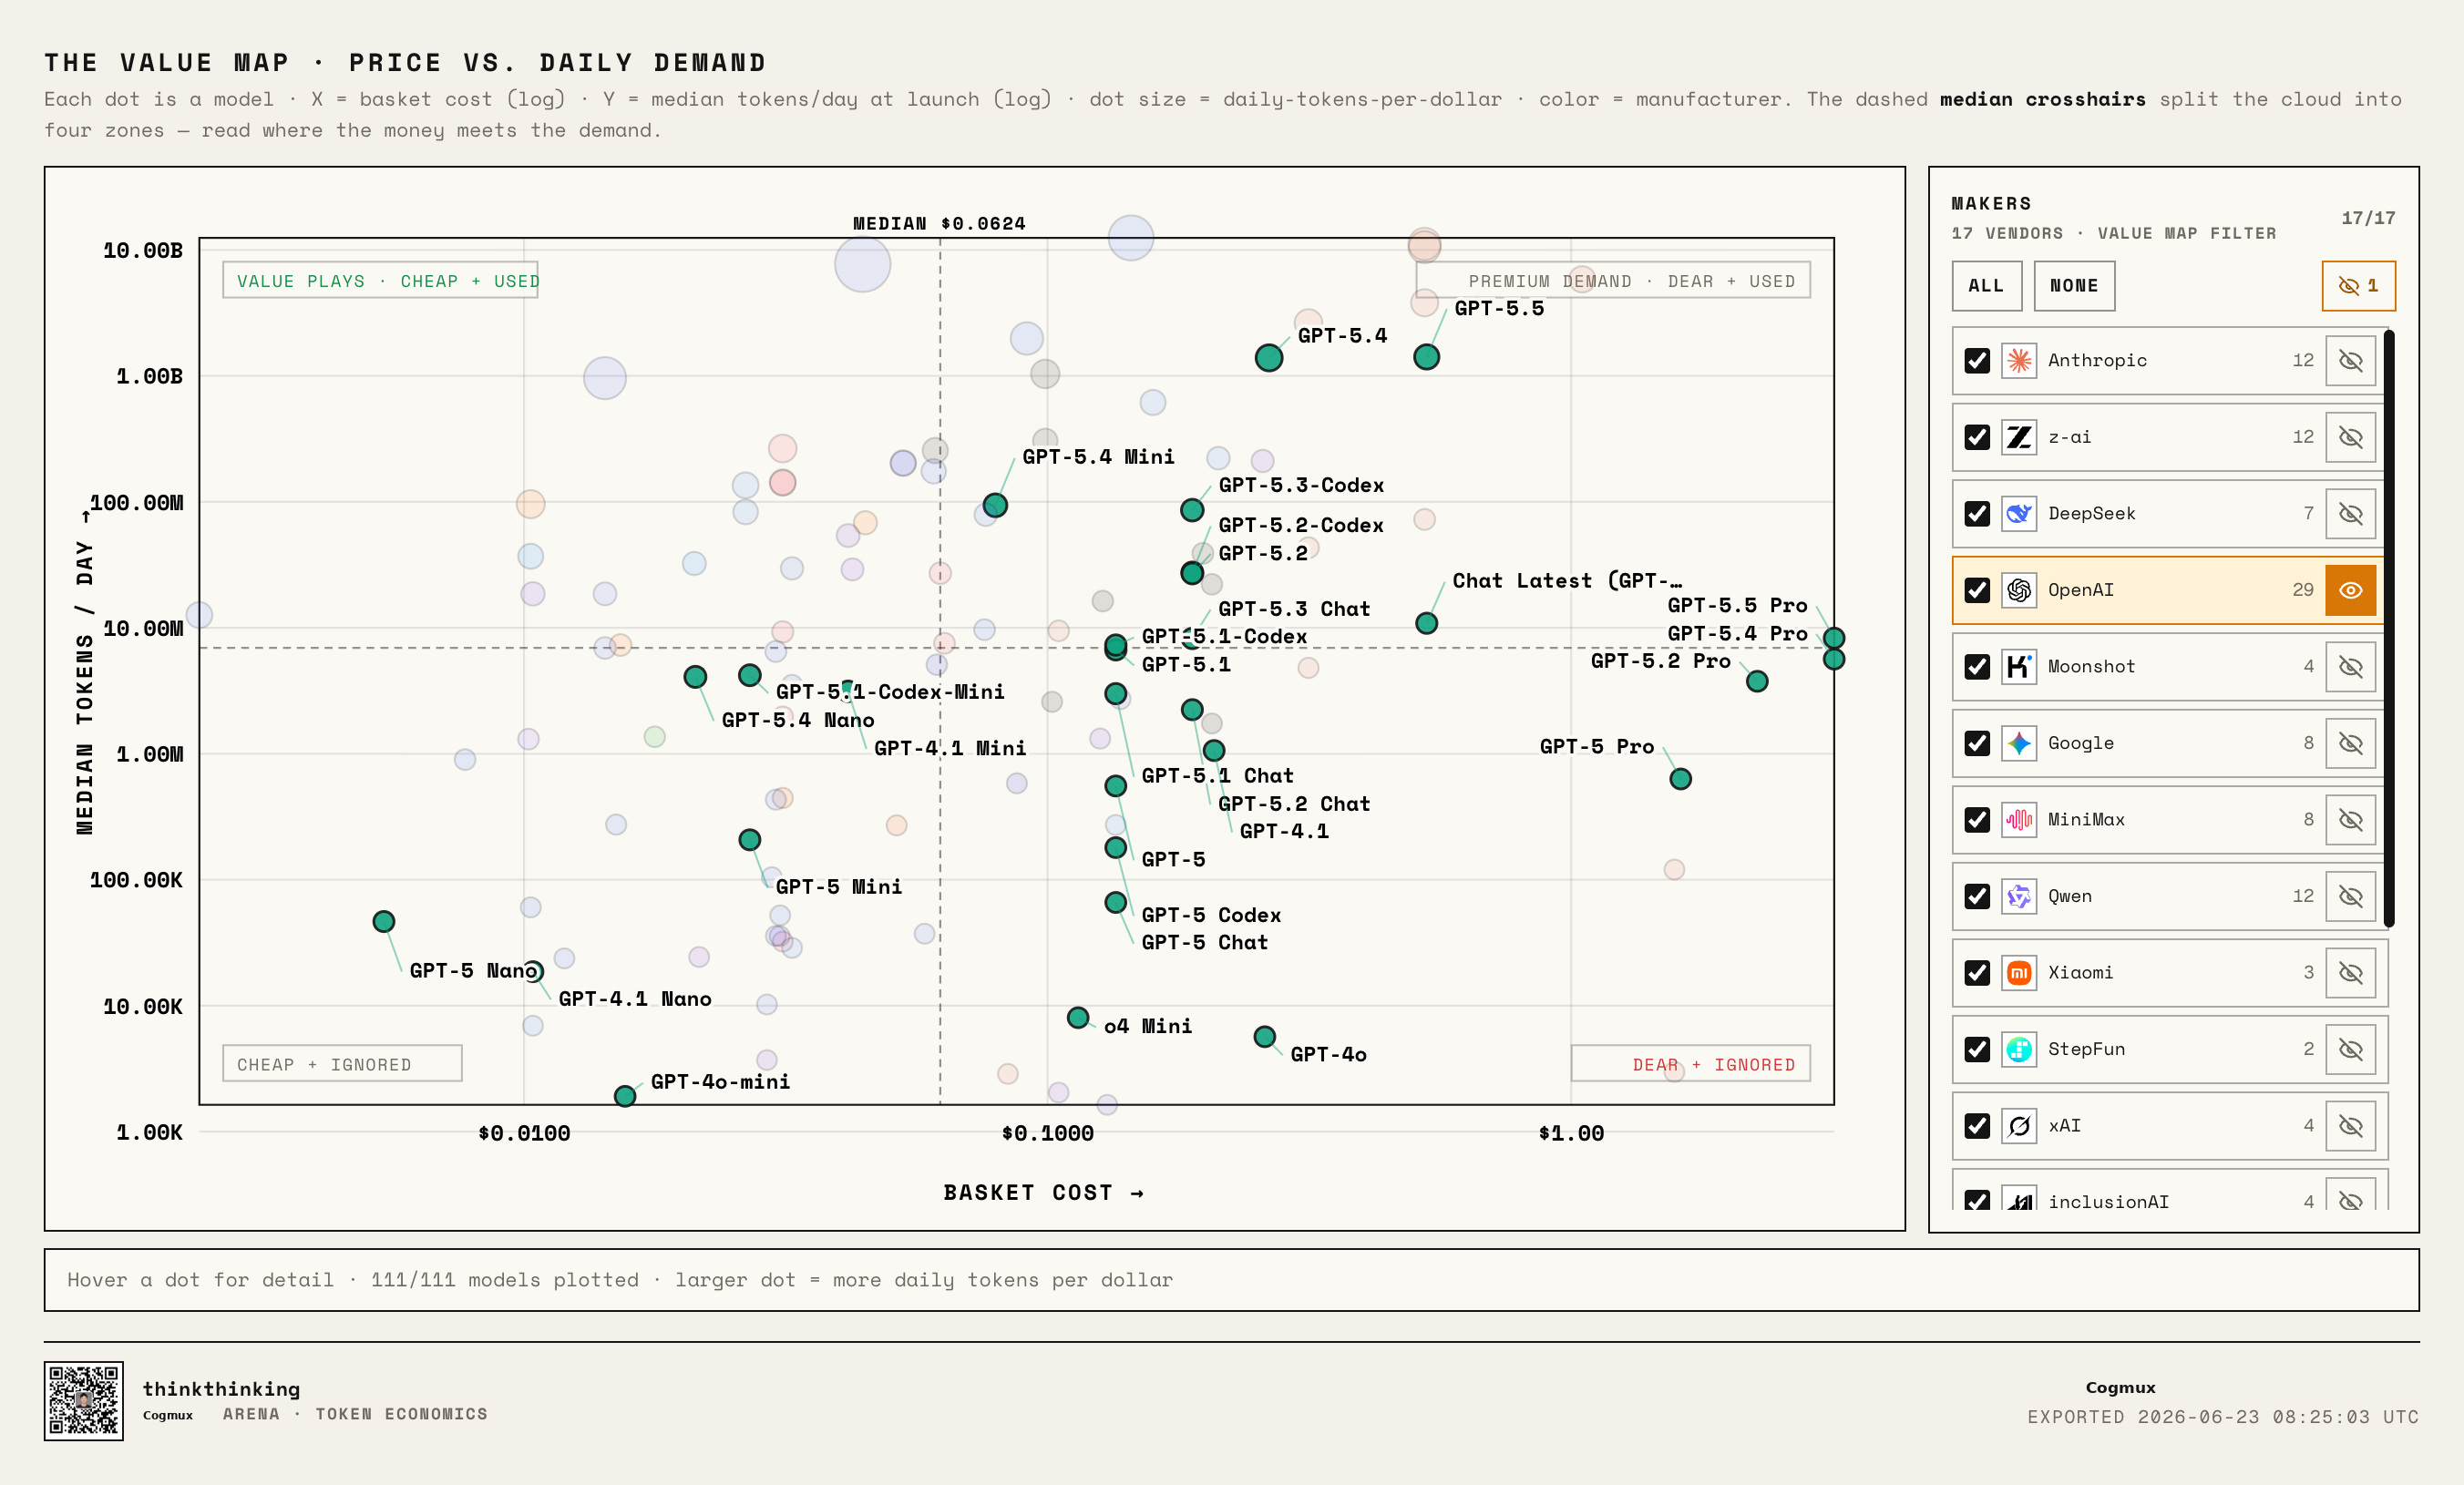
Task: Click the '17/17' vendor count text
Action: 2368,218
